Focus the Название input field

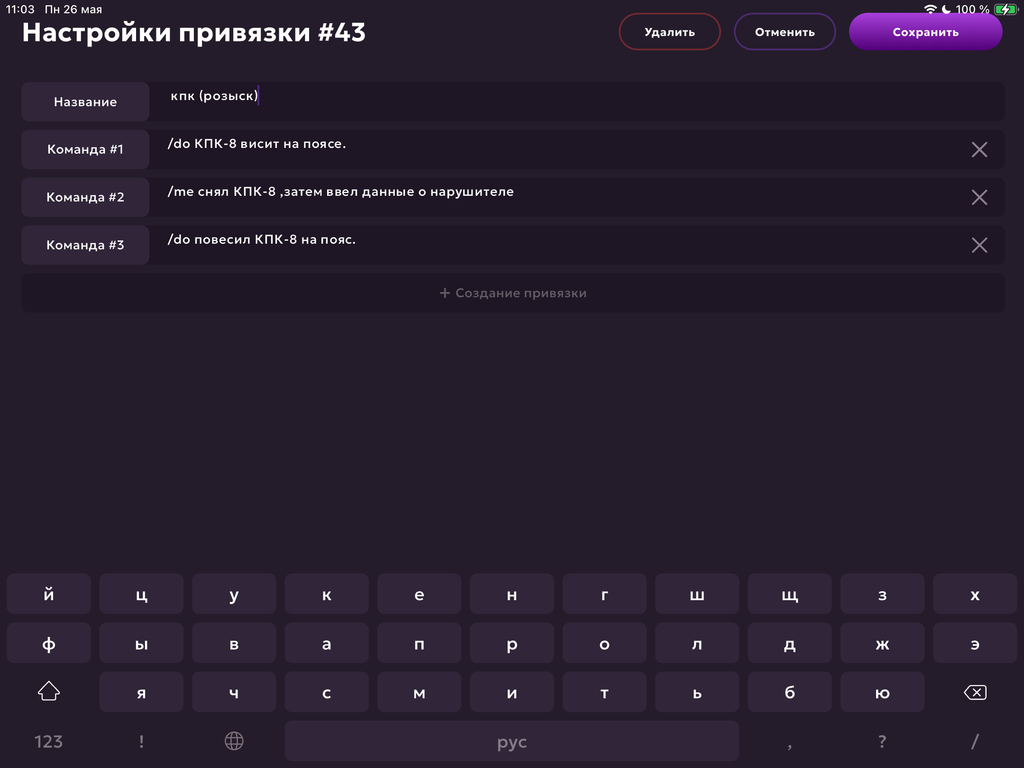click(x=577, y=101)
